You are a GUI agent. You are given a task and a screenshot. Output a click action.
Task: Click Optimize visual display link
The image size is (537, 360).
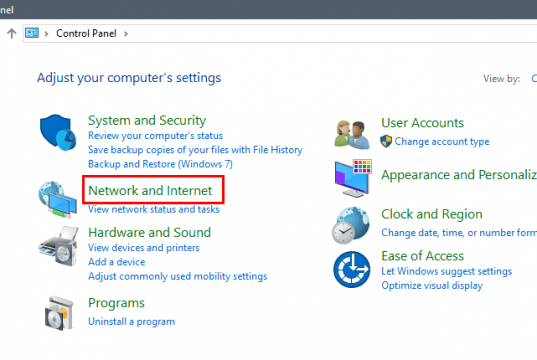coord(432,286)
